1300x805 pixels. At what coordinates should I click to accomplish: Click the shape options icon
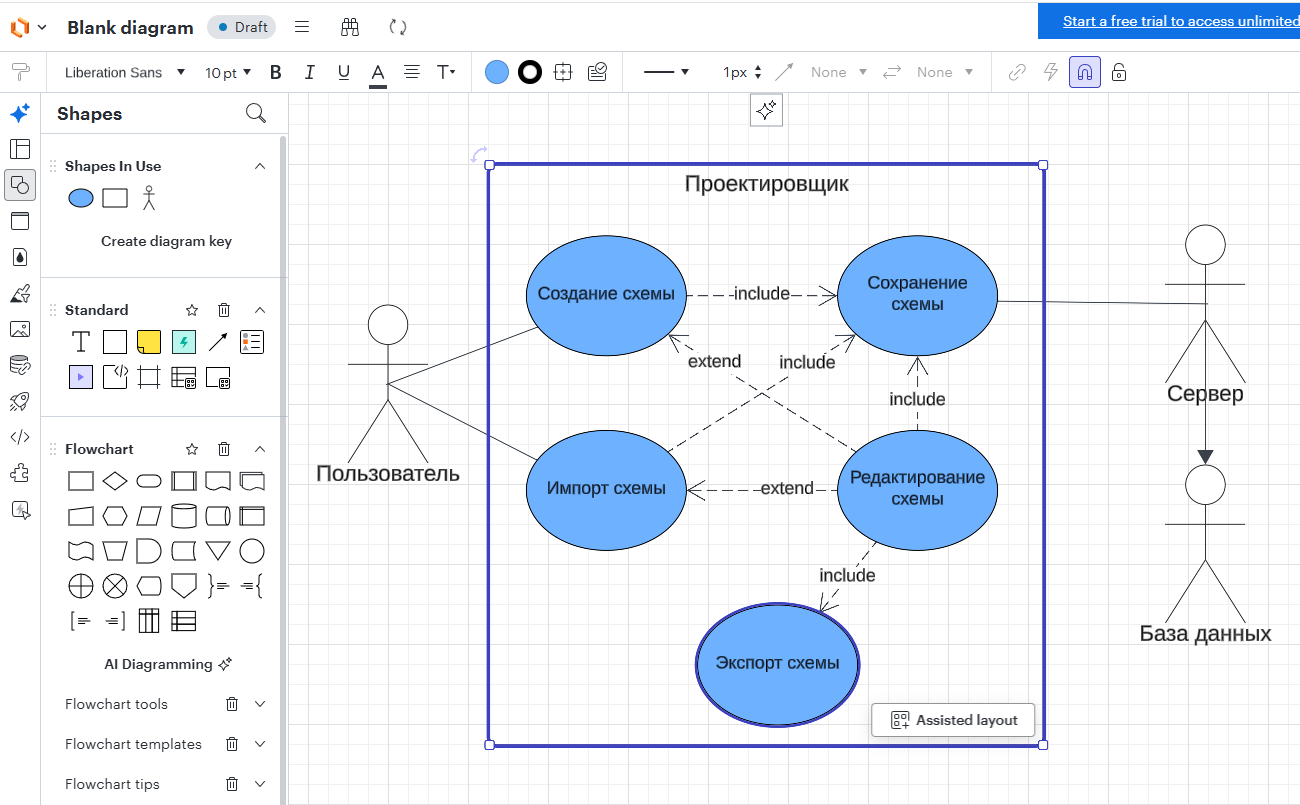[563, 72]
